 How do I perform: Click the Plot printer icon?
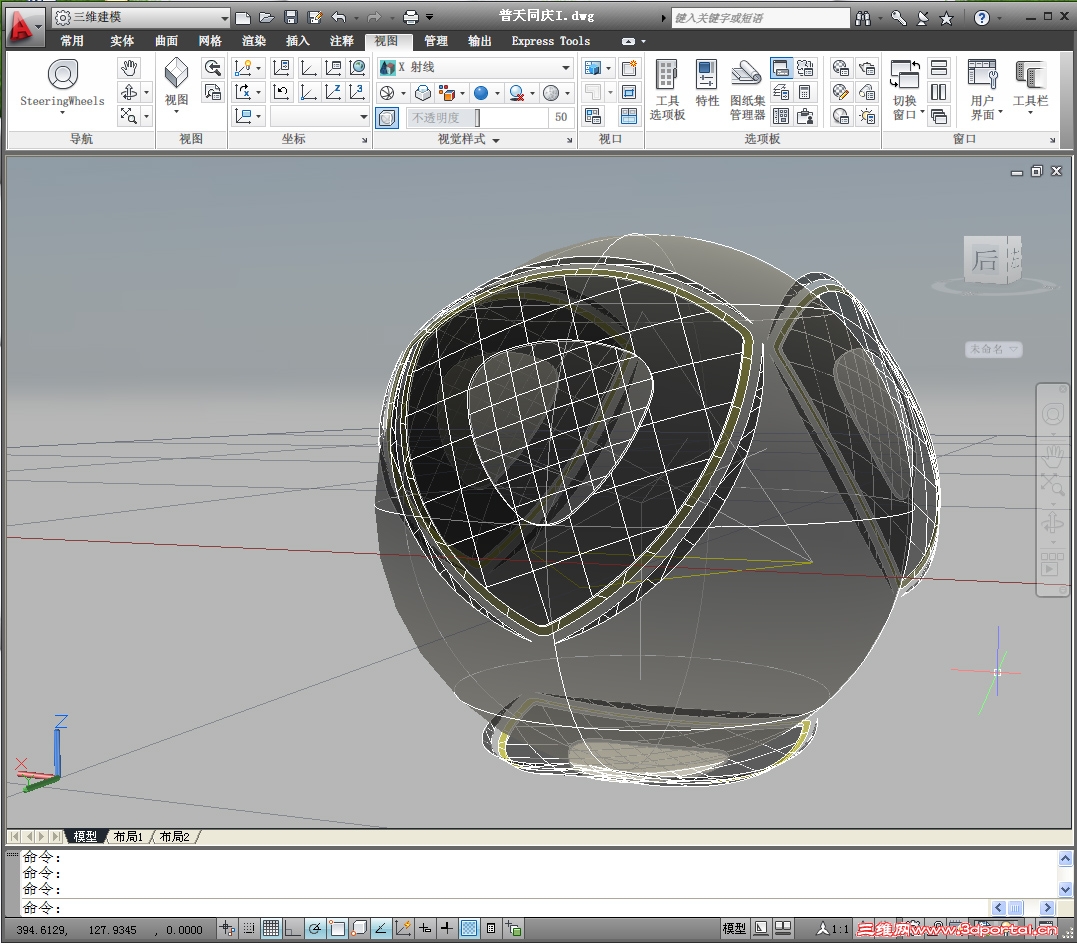[410, 17]
